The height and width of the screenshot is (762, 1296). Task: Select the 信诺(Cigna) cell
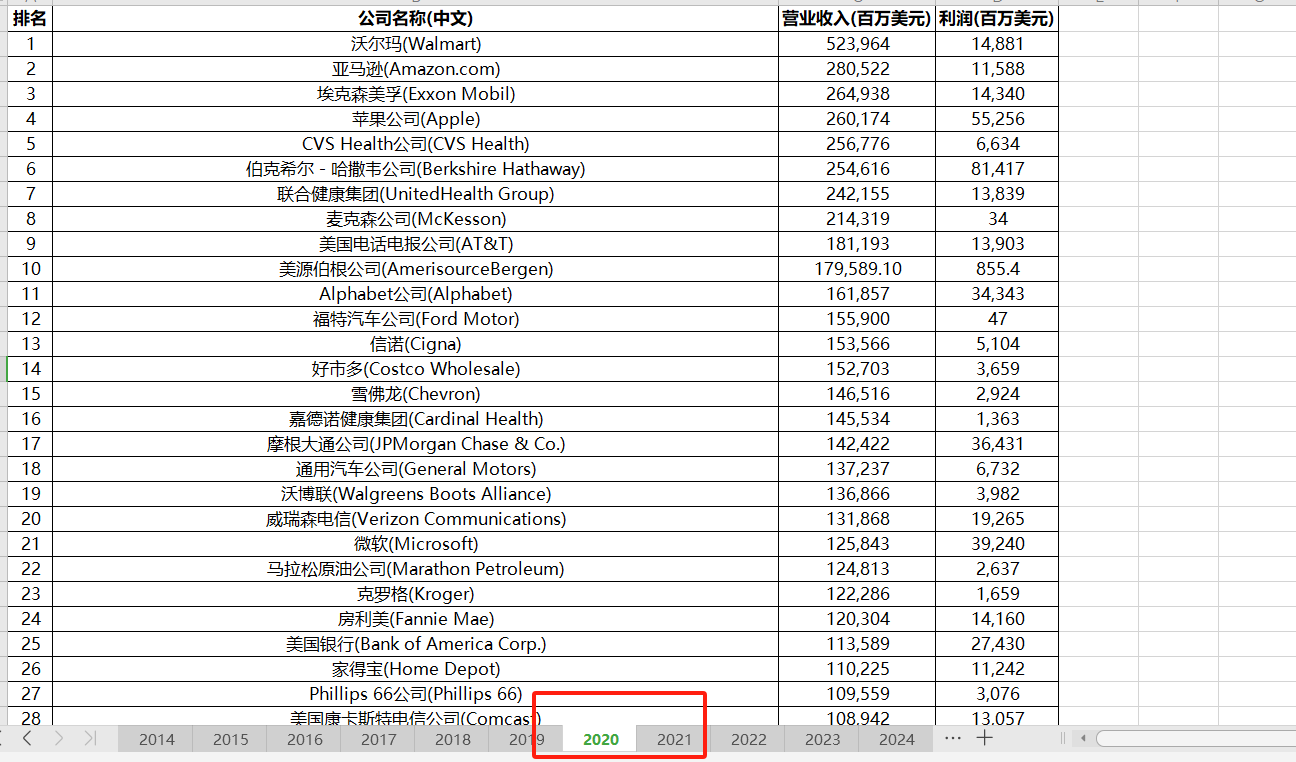point(415,344)
